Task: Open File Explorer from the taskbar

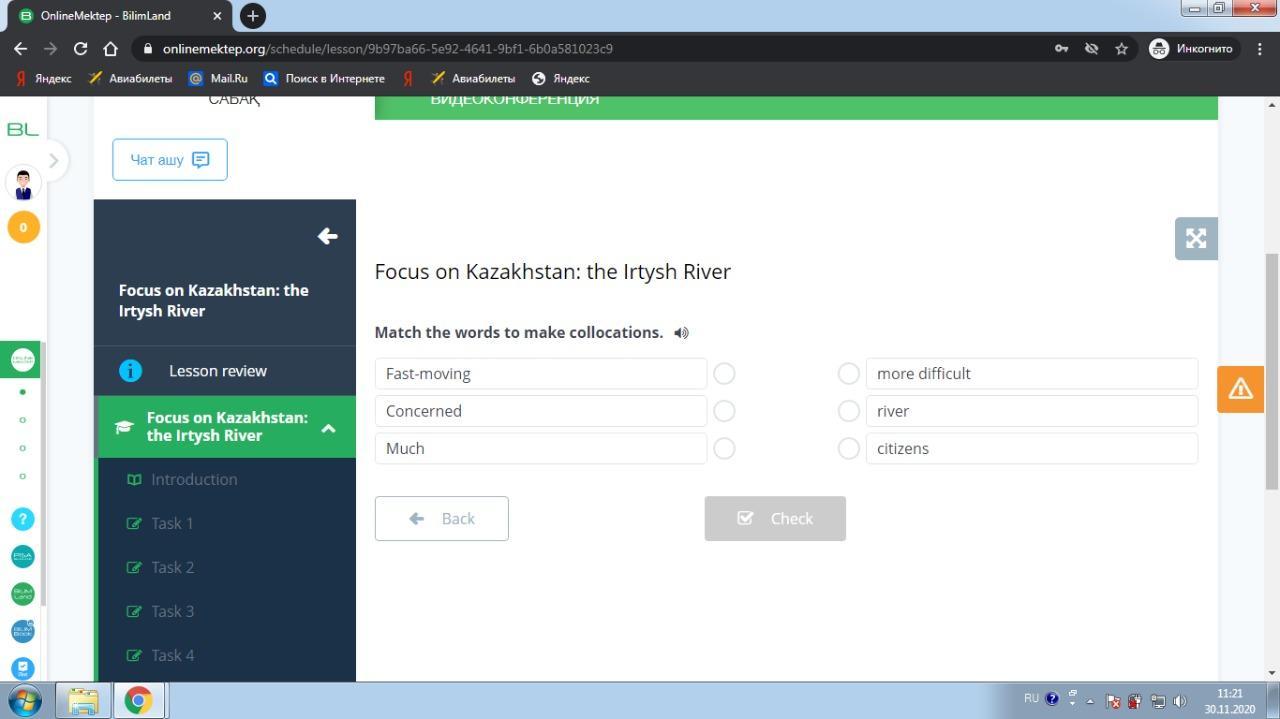Action: (82, 700)
